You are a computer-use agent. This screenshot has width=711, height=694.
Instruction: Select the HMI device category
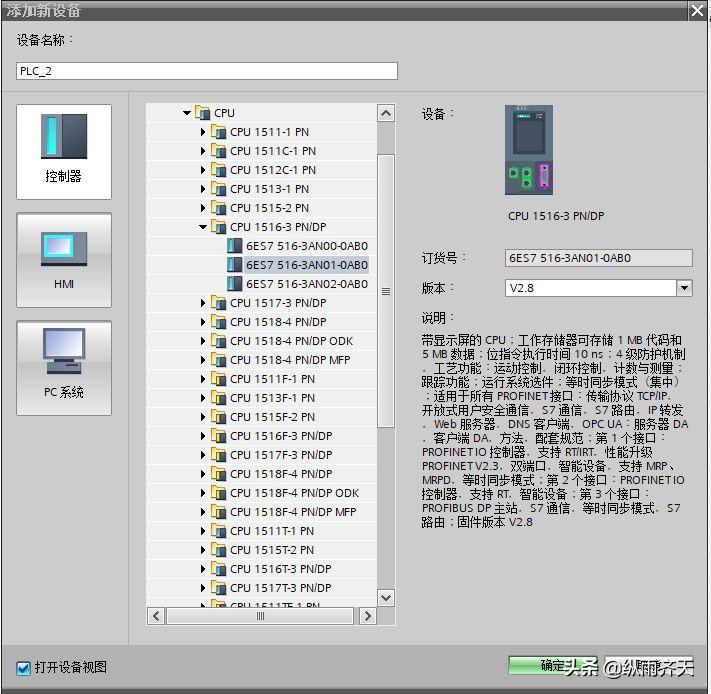tap(64, 260)
